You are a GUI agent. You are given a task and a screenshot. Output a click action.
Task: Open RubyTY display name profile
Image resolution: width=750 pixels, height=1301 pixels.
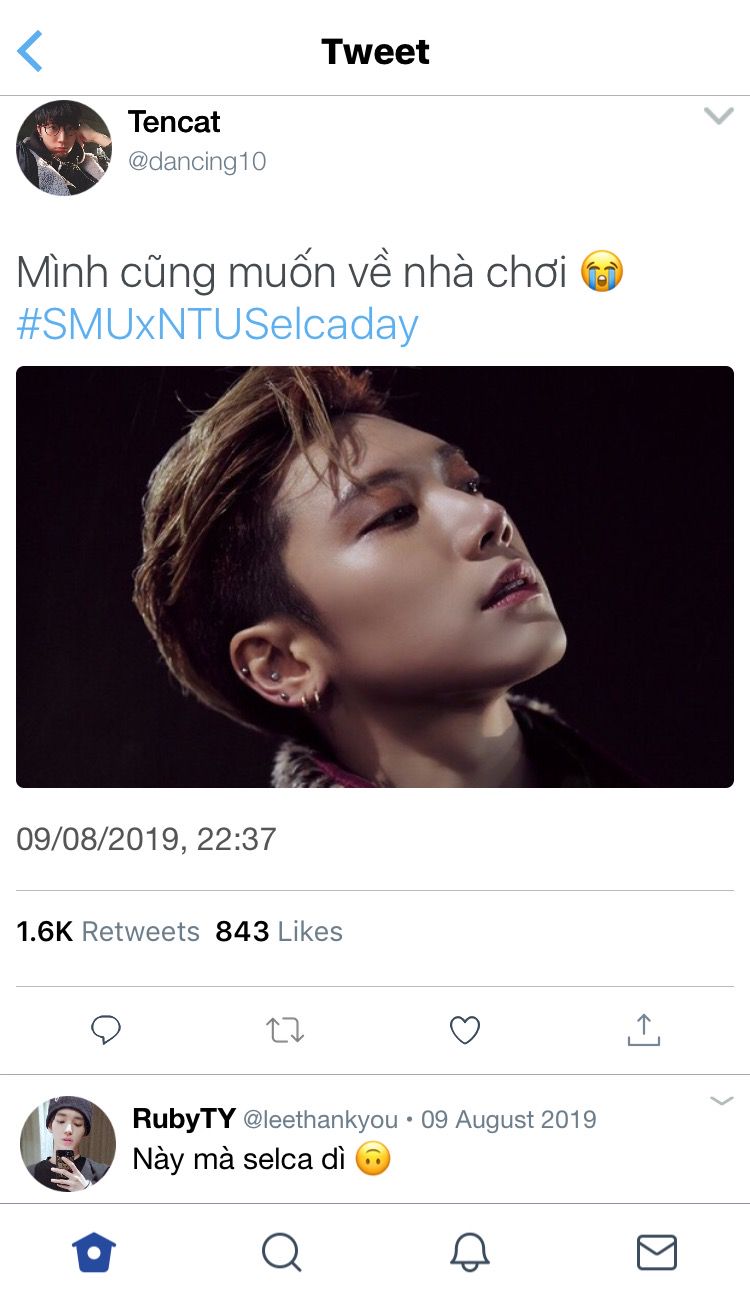[183, 1118]
